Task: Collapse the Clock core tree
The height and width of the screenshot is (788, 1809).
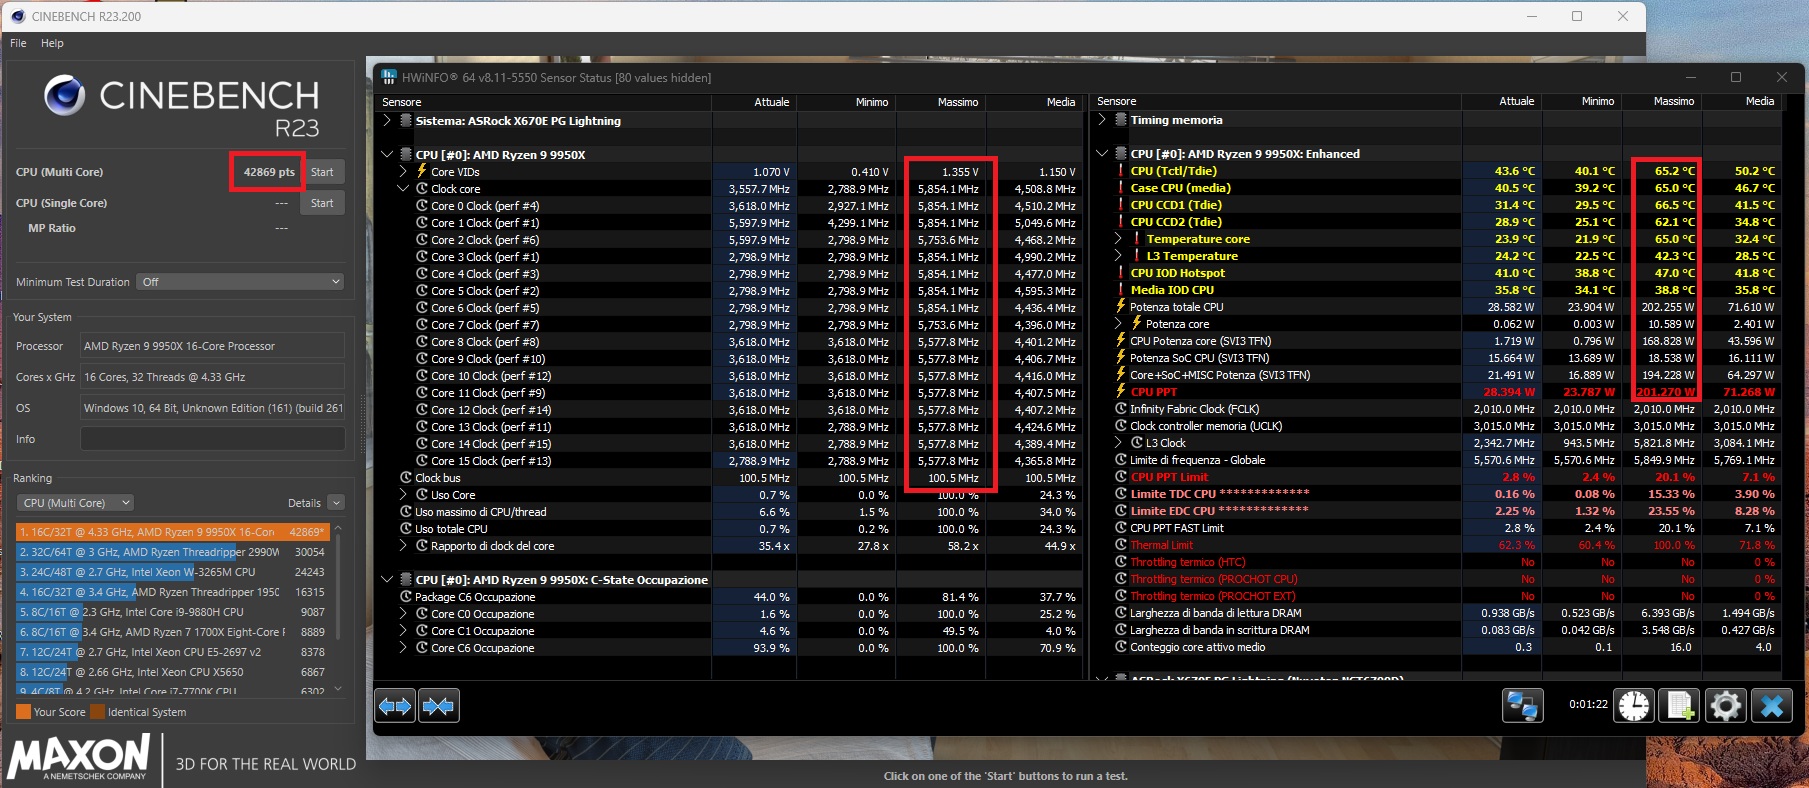Action: pos(403,188)
